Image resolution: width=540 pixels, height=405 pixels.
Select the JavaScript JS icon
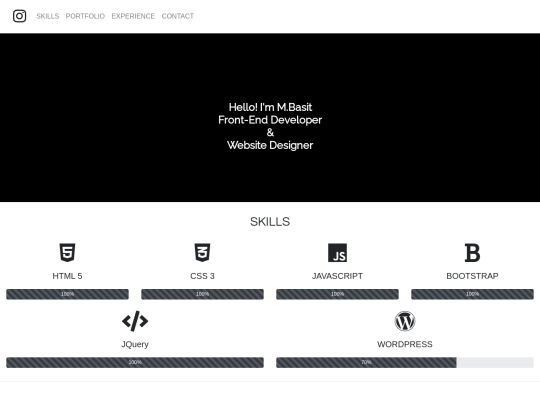[x=338, y=253]
